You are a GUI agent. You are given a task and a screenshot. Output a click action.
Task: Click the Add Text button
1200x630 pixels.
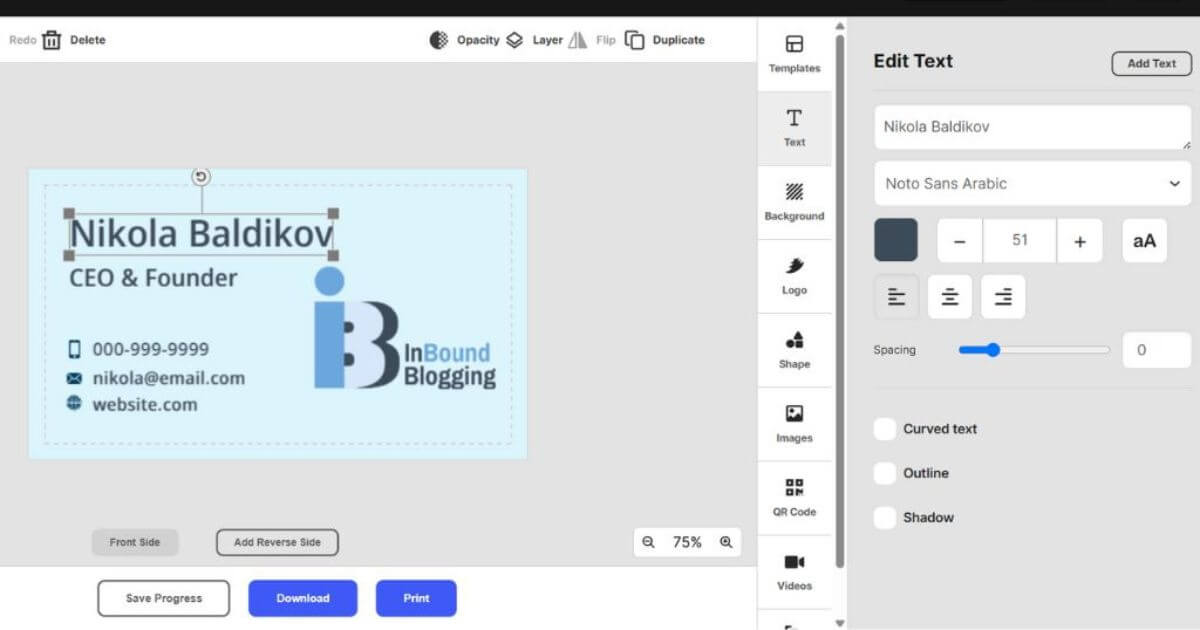(1152, 63)
